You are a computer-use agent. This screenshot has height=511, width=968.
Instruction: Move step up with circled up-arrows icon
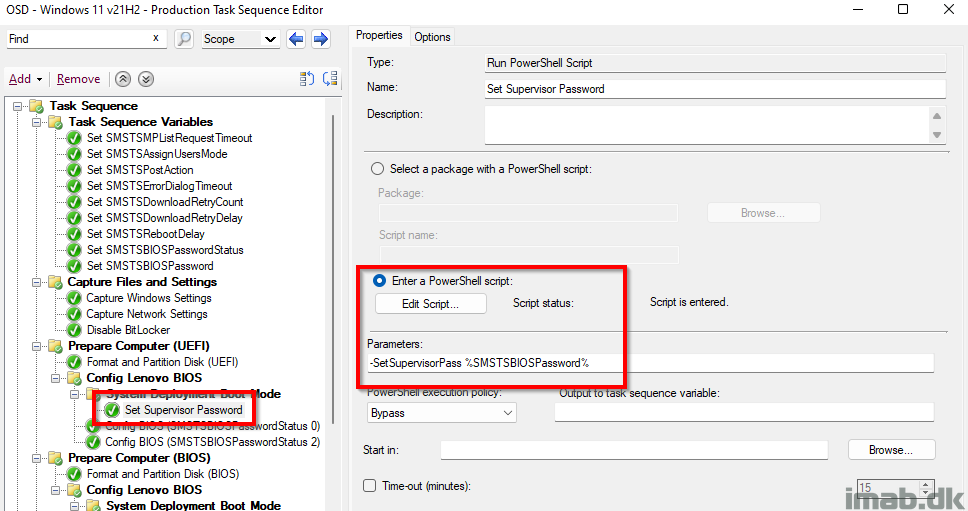[x=123, y=79]
